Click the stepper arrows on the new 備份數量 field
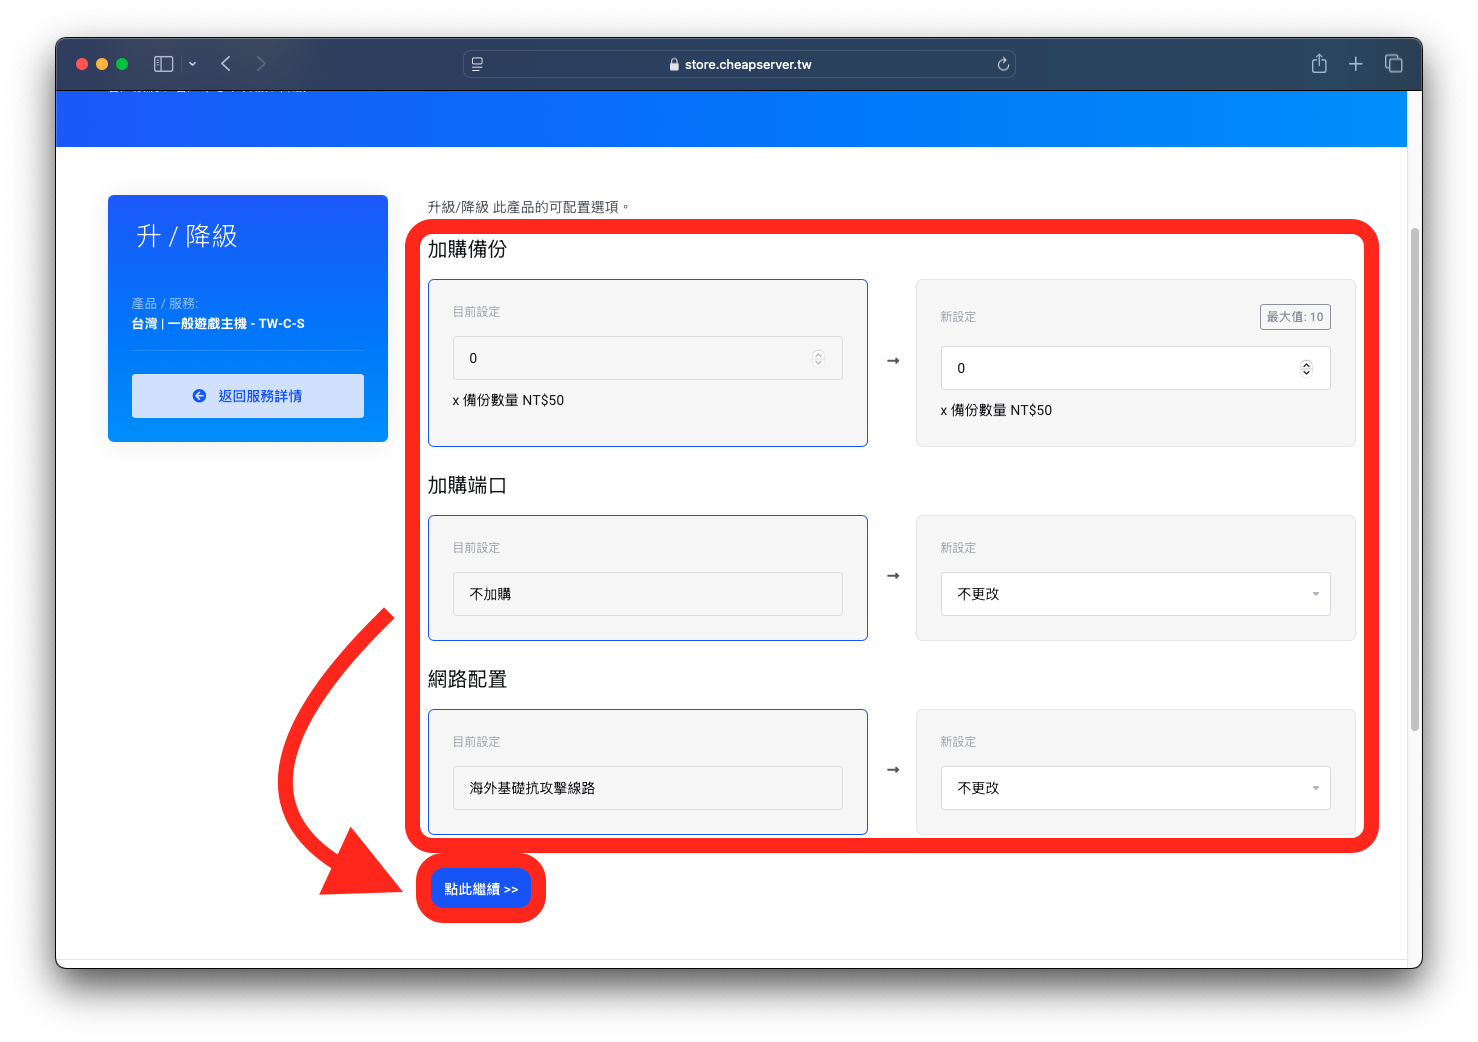Image resolution: width=1478 pixels, height=1042 pixels. (x=1306, y=368)
